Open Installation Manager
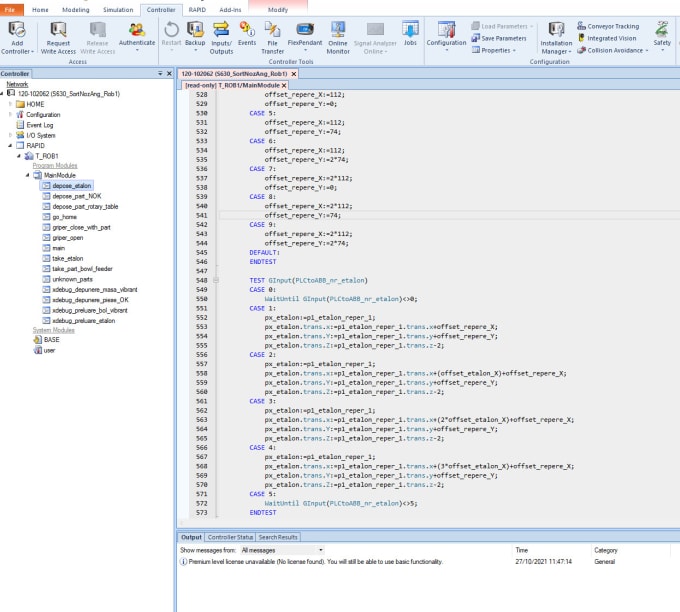680x612 pixels. click(x=556, y=37)
